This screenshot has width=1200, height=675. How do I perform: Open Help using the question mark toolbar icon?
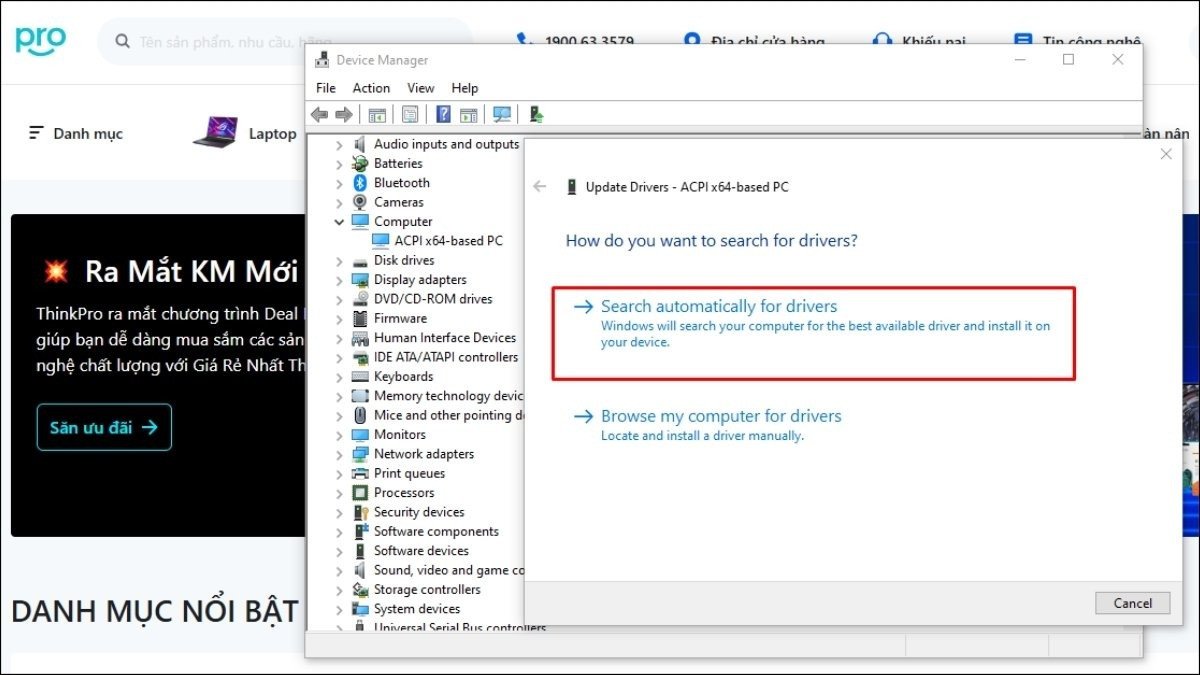tap(443, 113)
